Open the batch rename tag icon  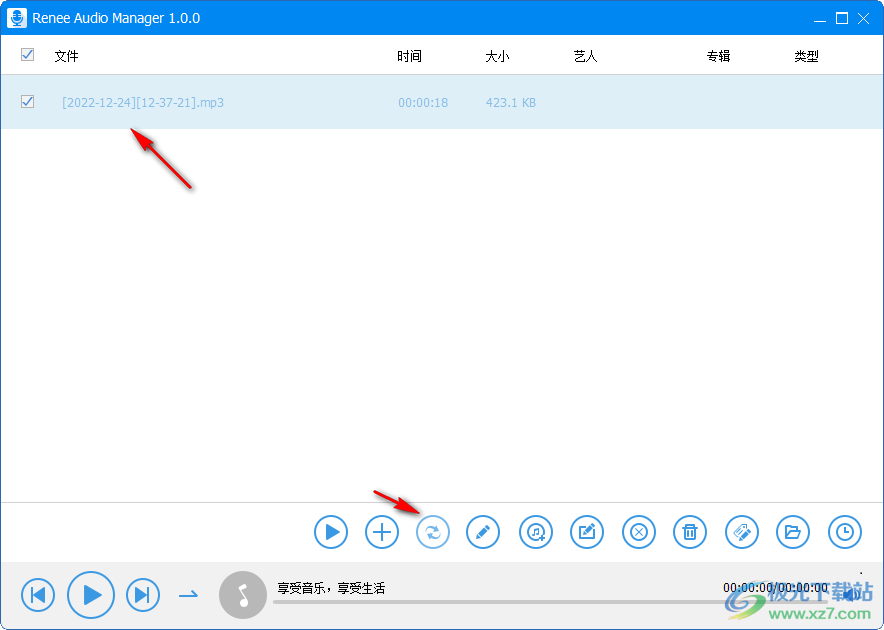741,532
